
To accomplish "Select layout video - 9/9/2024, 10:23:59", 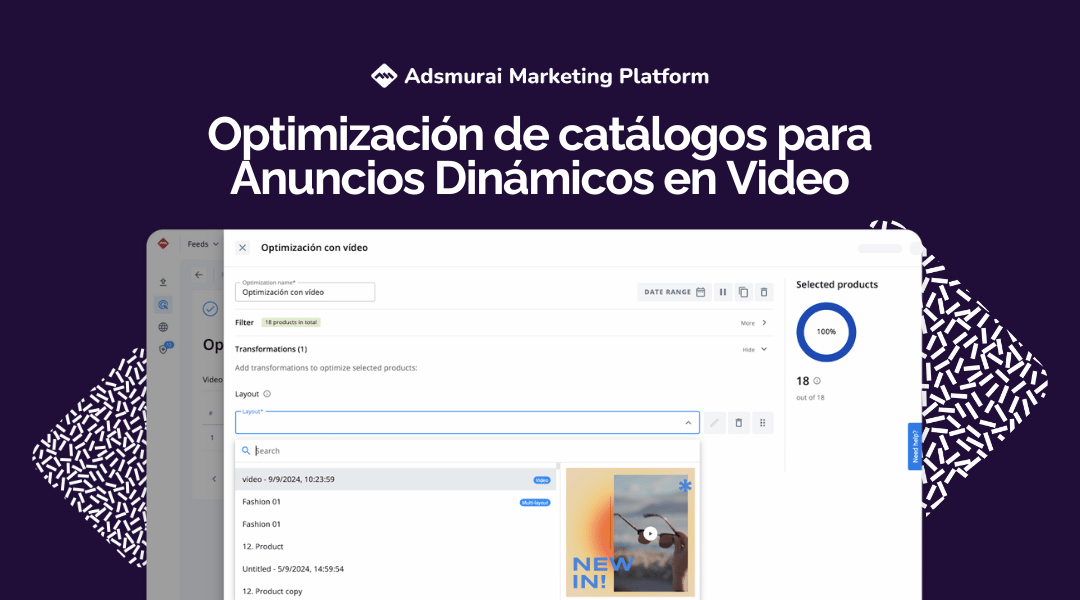I will coord(395,479).
